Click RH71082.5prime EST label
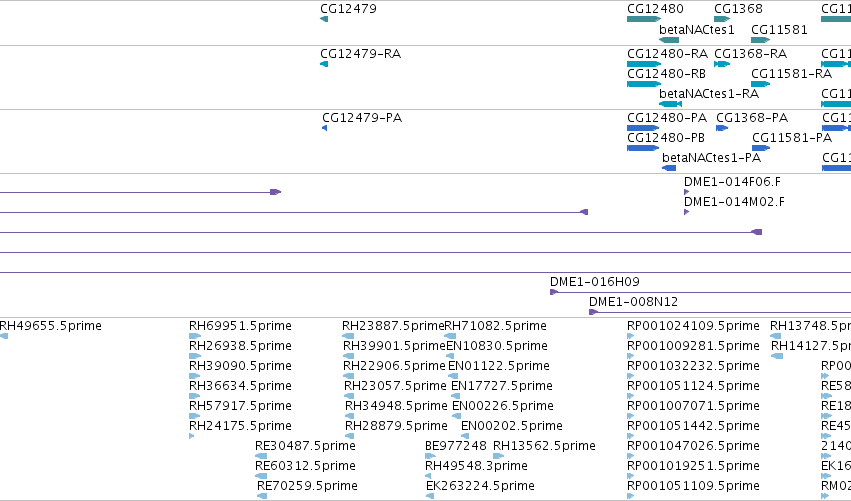This screenshot has height=501, width=851. point(496,326)
